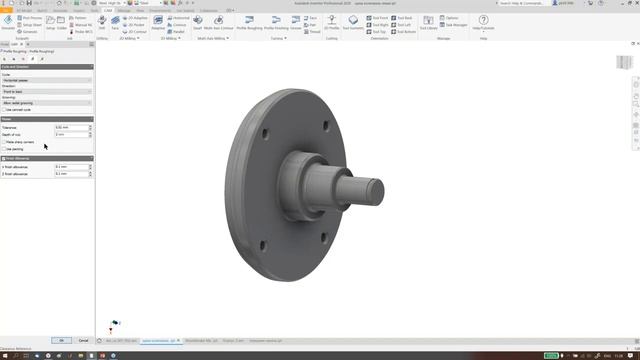Switch to the CAM ribbon tab
This screenshot has width=640, height=360.
click(108, 10)
